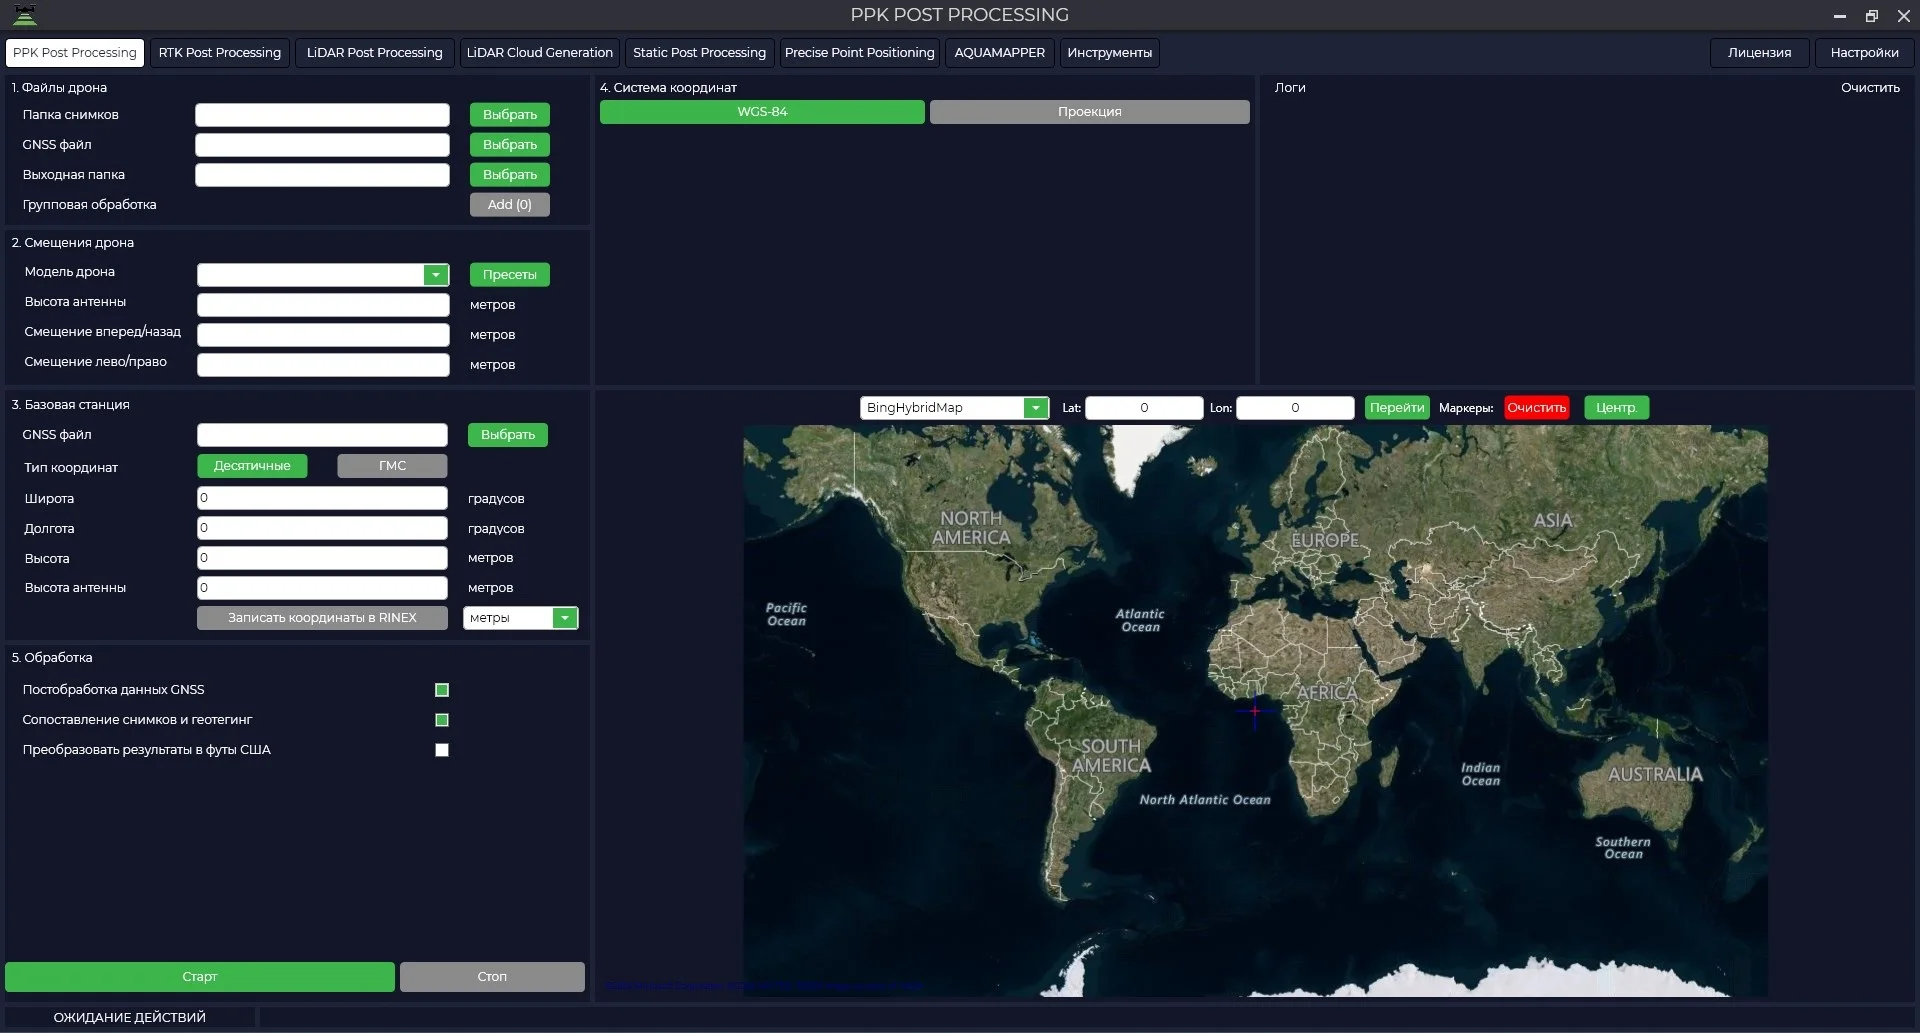
Task: Open the drone model dropdown
Action: tap(435, 275)
